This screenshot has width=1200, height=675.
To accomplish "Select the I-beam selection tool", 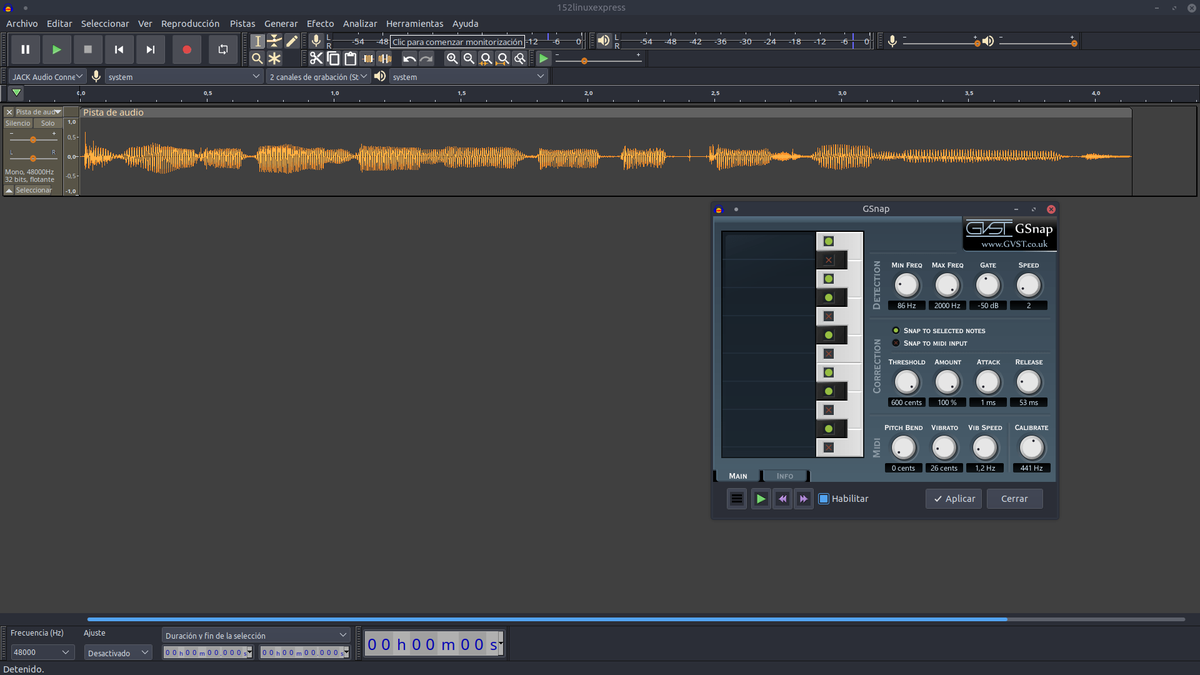I will point(257,41).
